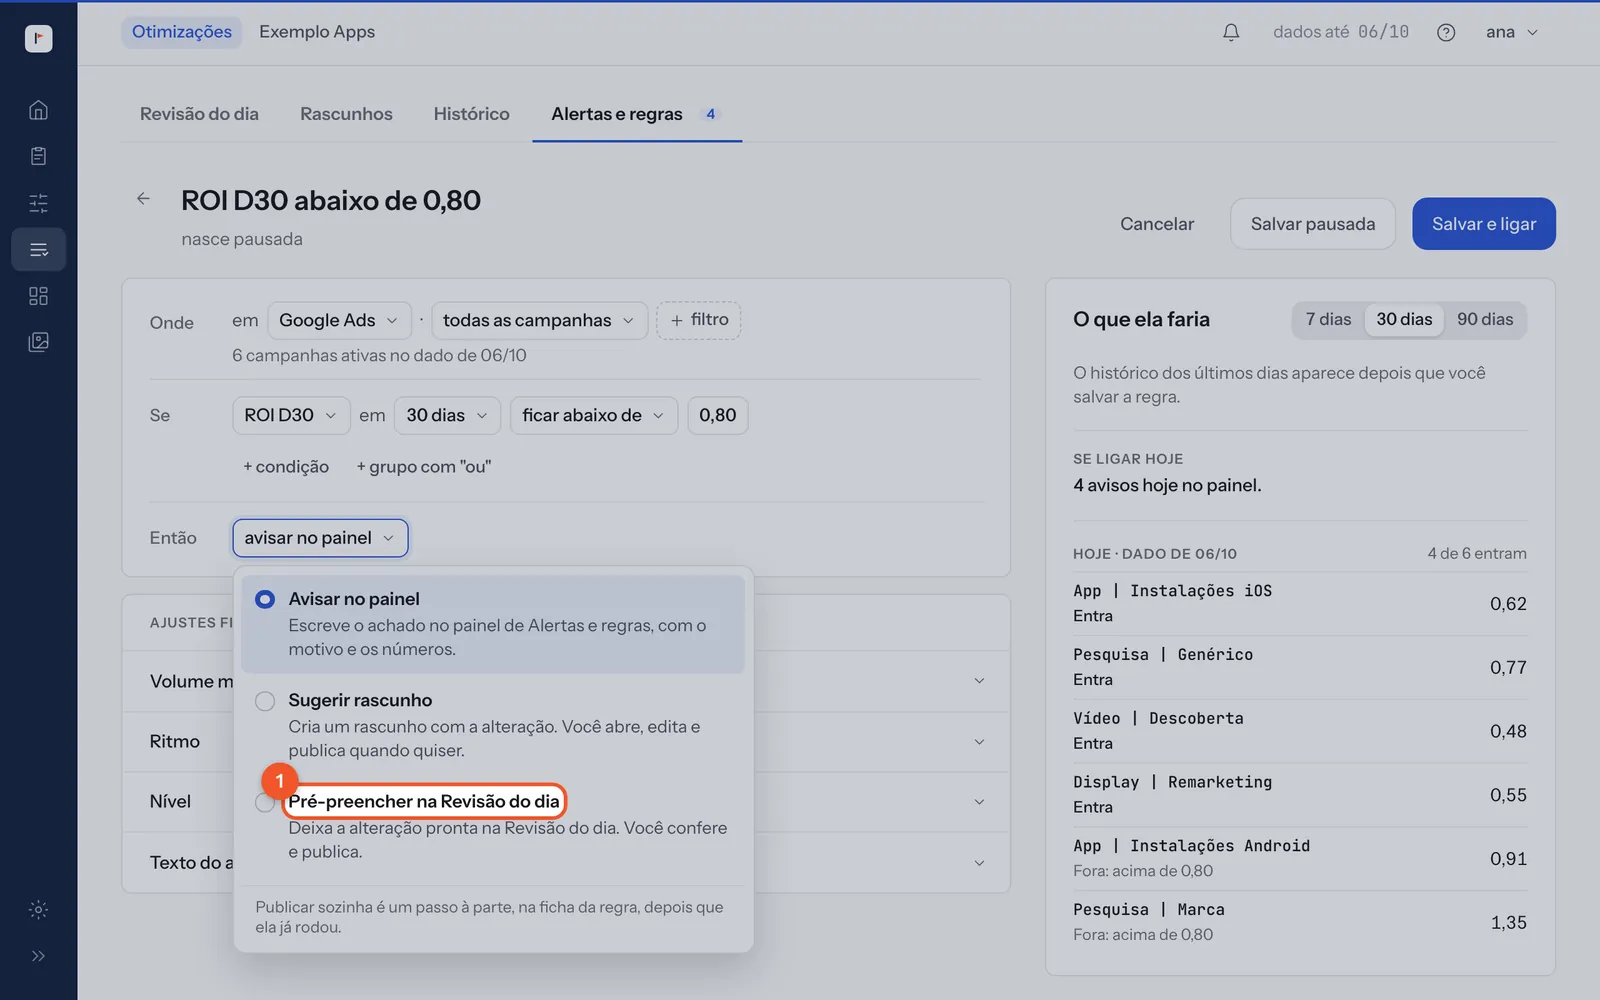Image resolution: width=1600 pixels, height=1000 pixels.
Task: Open the sliders settings sidebar icon
Action: pos(38,203)
